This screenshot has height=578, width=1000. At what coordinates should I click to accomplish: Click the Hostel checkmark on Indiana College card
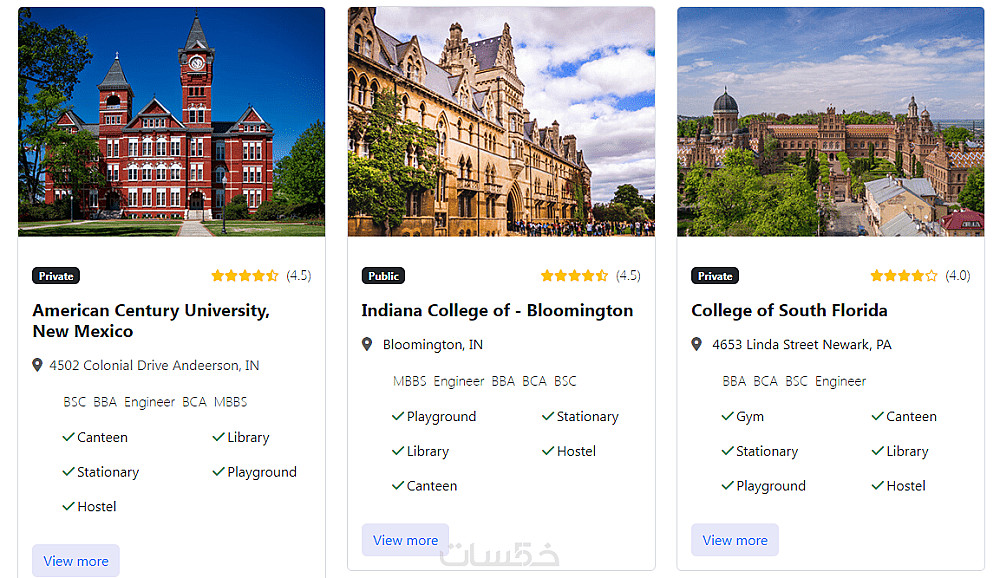click(548, 451)
